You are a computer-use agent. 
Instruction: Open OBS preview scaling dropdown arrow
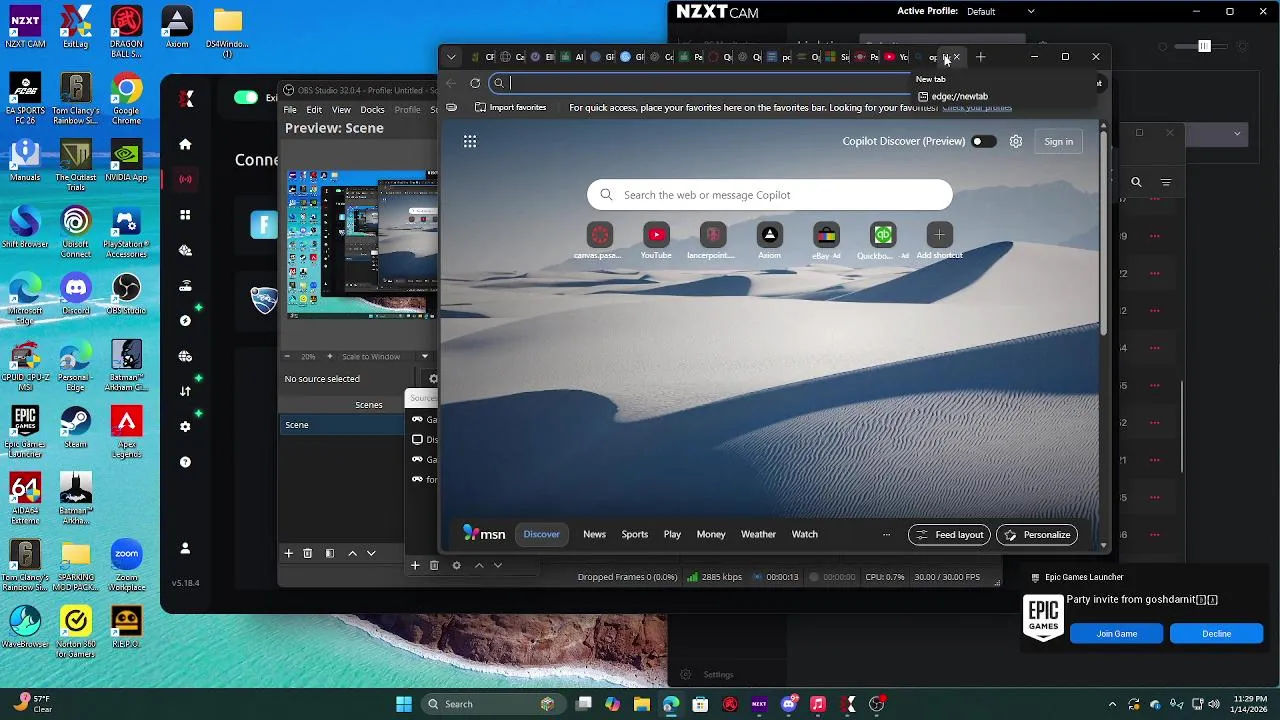point(424,356)
